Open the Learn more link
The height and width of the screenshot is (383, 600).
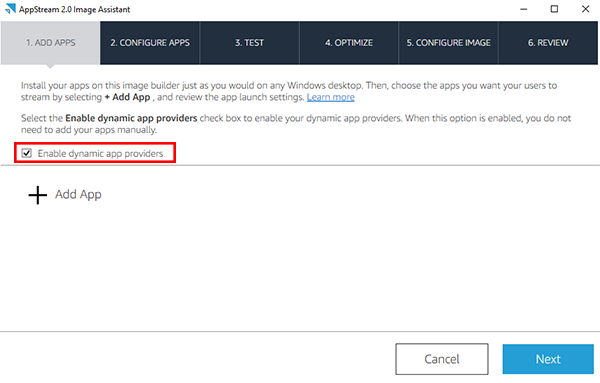click(331, 97)
